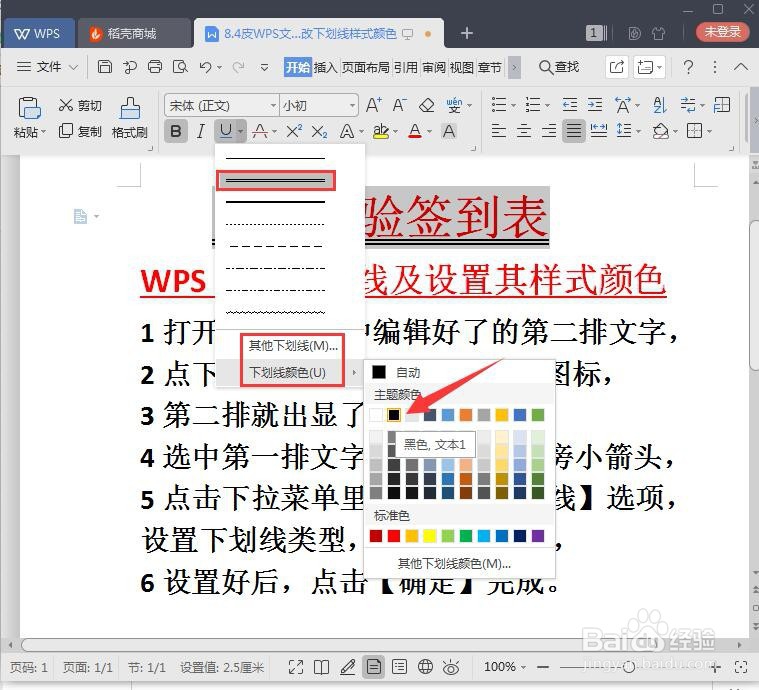Click the Decrease Indent icon
The image size is (759, 690).
coord(570,105)
